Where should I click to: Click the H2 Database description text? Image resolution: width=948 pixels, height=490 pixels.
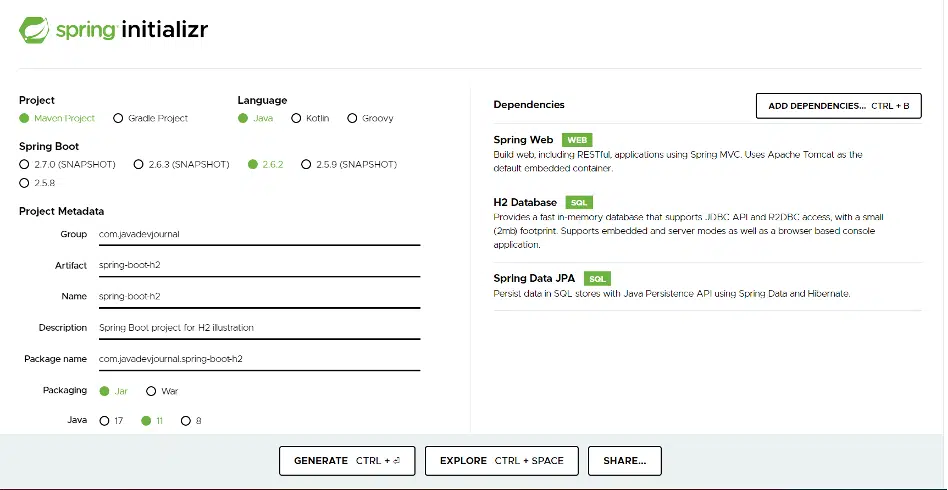tap(689, 230)
